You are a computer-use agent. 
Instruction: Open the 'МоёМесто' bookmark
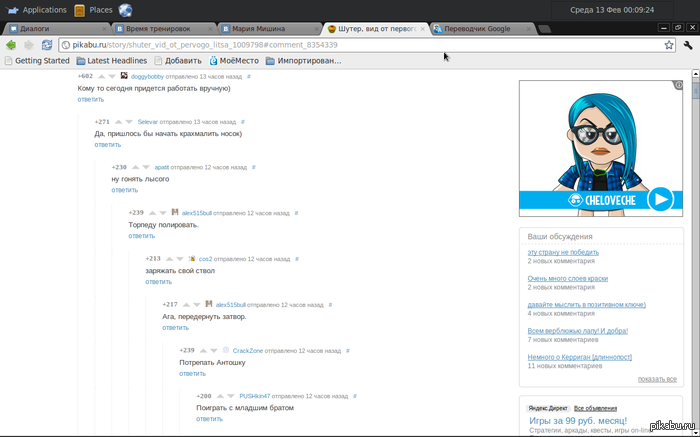tap(234, 61)
